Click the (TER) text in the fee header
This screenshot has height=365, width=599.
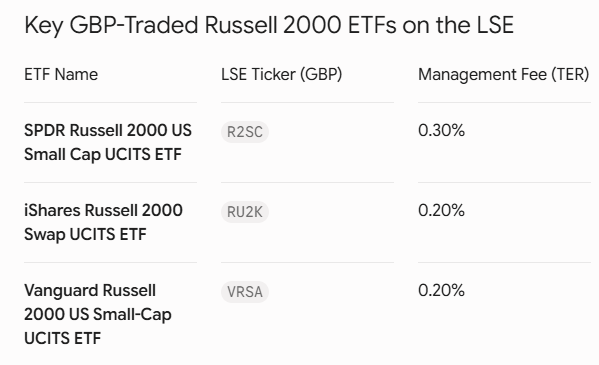(570, 74)
